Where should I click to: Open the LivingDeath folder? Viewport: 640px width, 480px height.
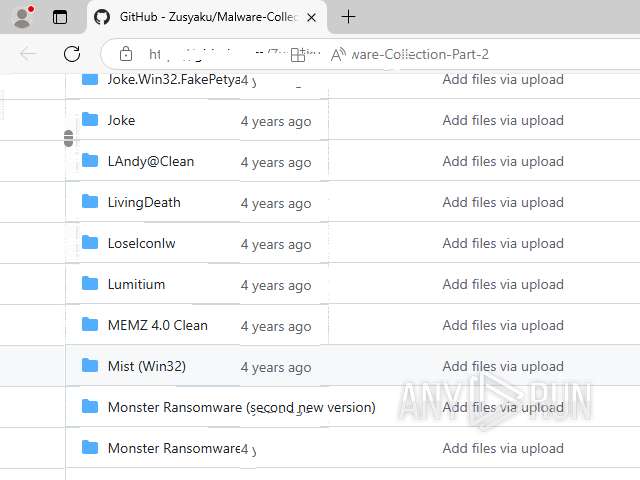[x=144, y=202]
